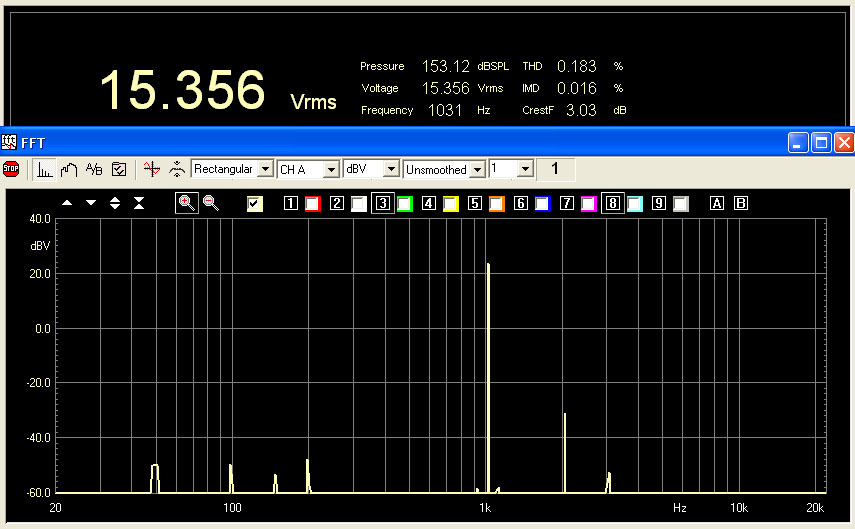Toggle trace 3 green checkbox

coord(405,204)
